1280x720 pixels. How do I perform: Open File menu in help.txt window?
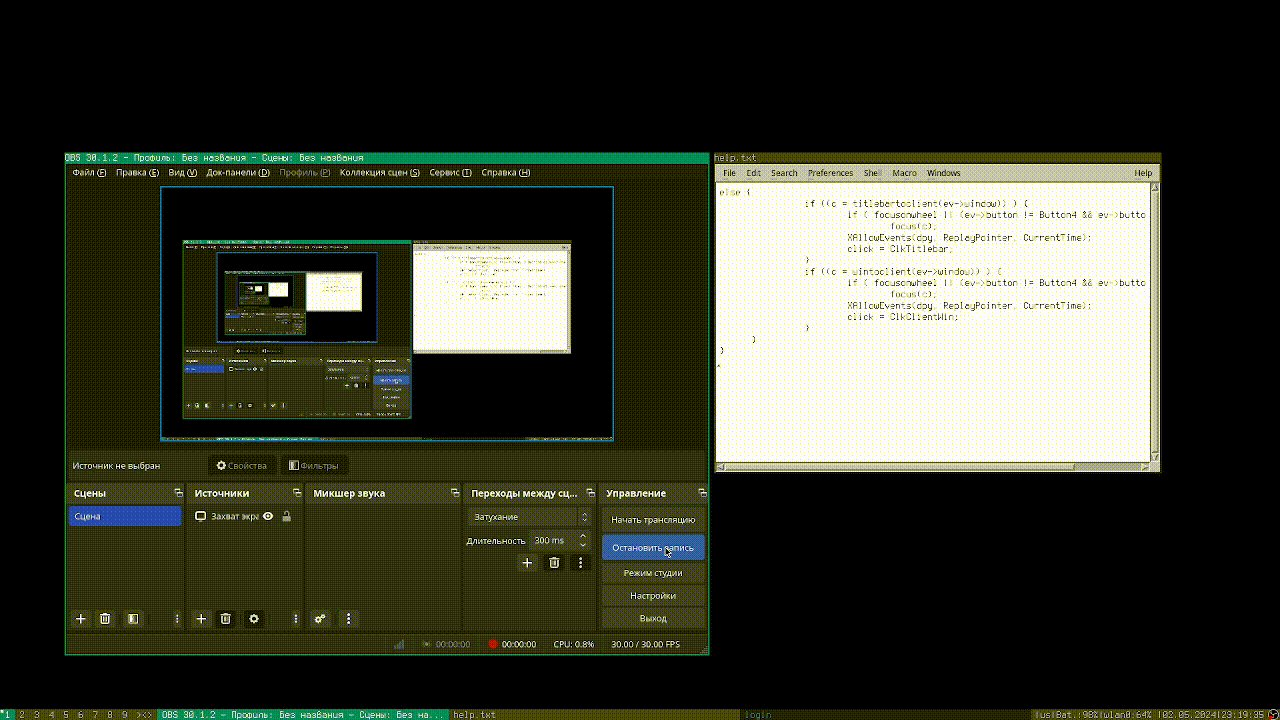[729, 173]
